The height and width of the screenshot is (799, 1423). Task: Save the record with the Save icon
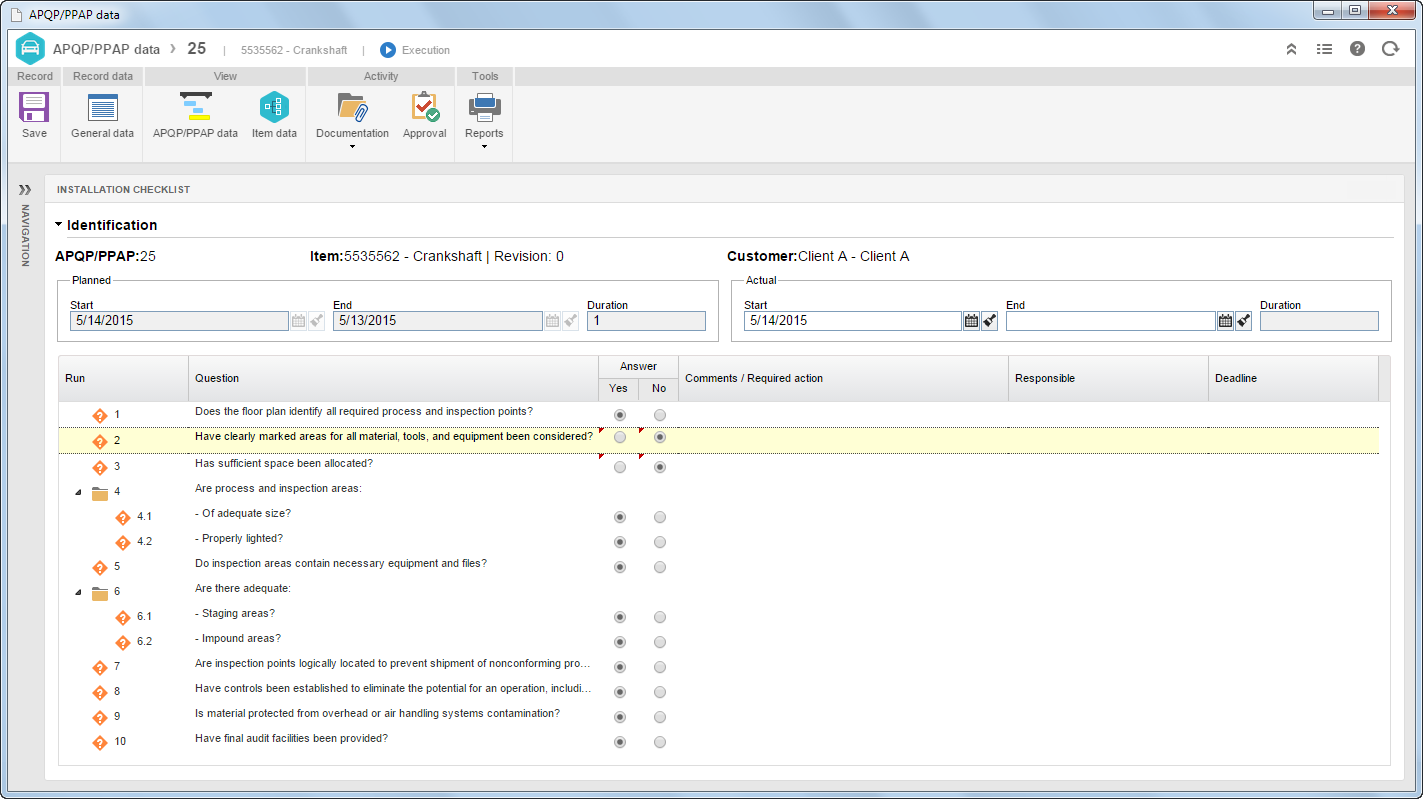[34, 107]
